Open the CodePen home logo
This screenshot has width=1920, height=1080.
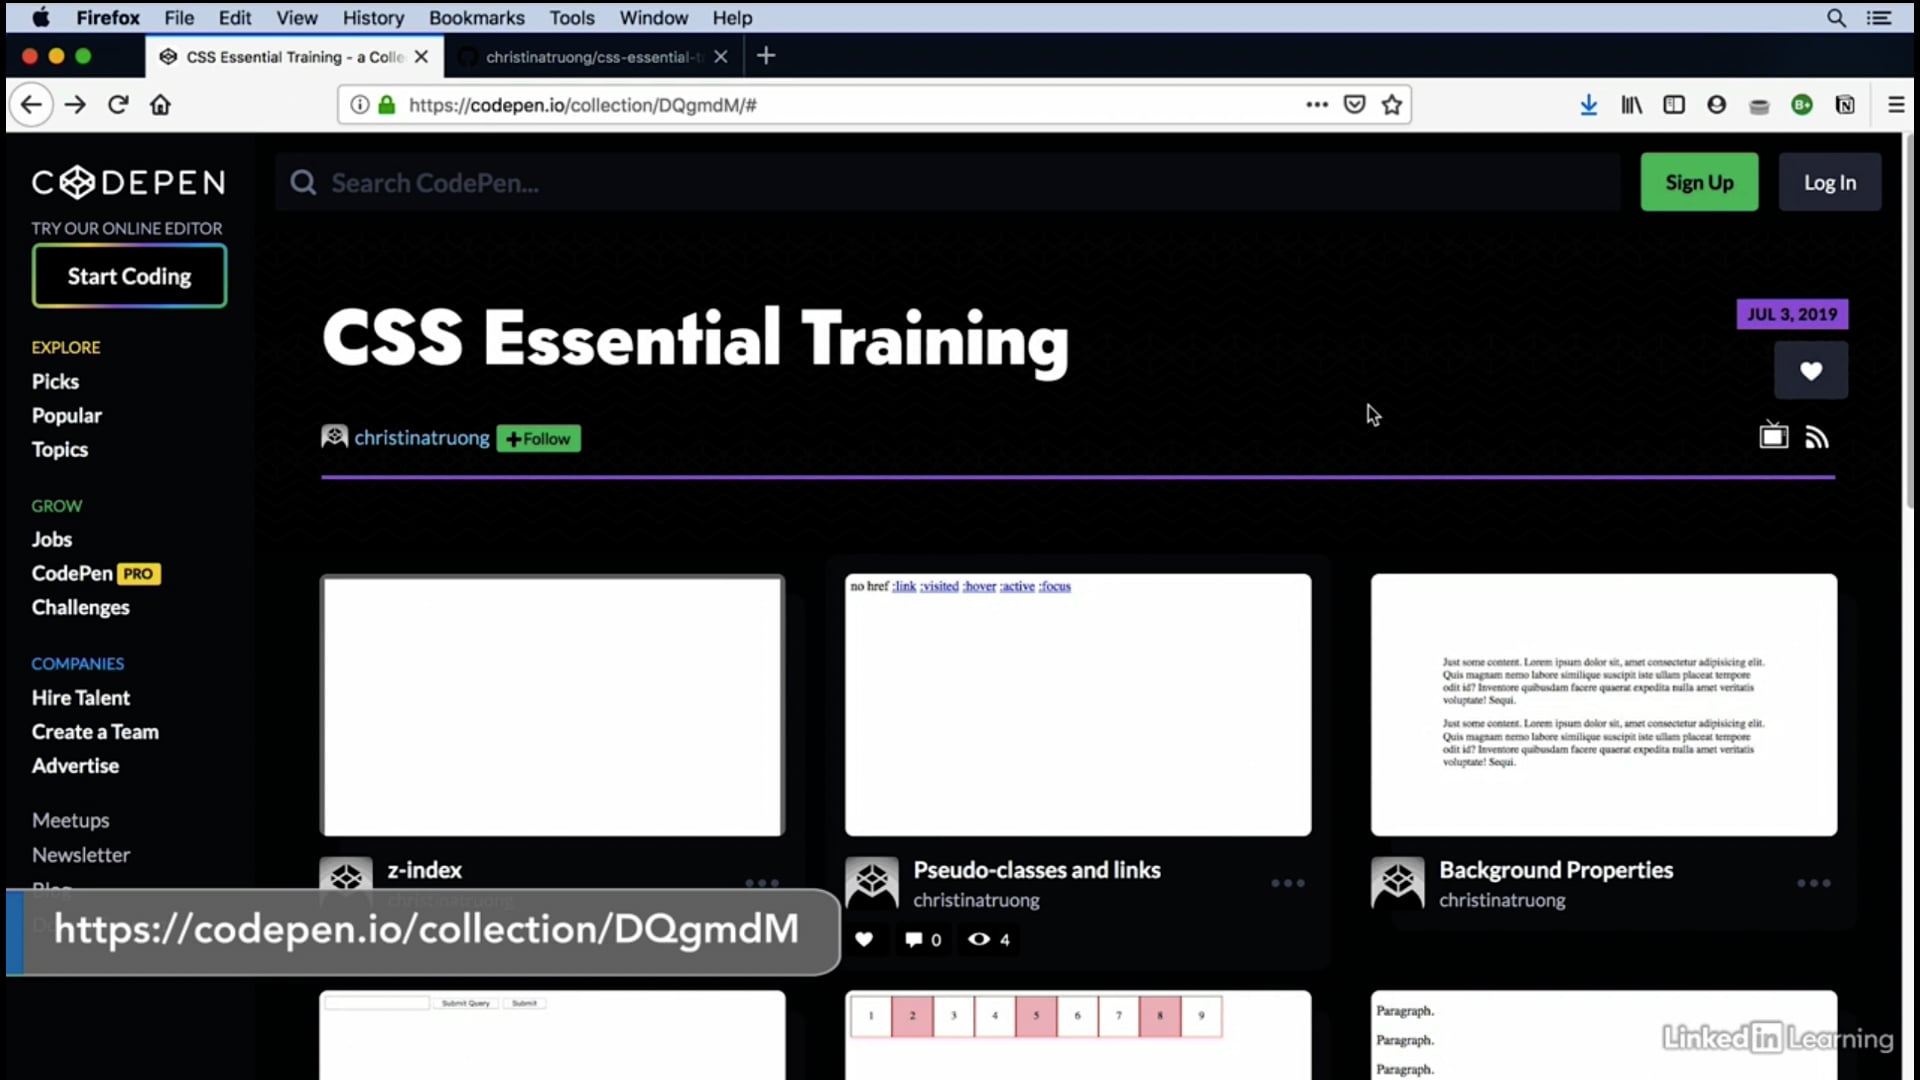coord(127,182)
